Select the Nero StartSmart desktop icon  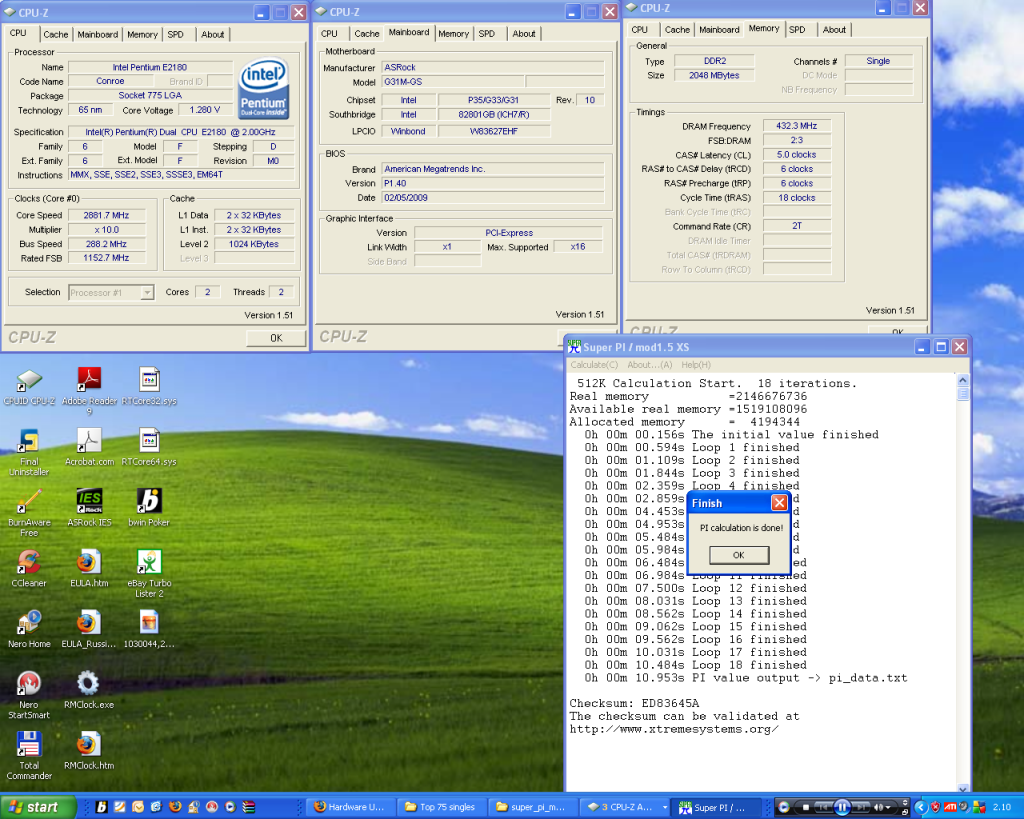coord(29,684)
